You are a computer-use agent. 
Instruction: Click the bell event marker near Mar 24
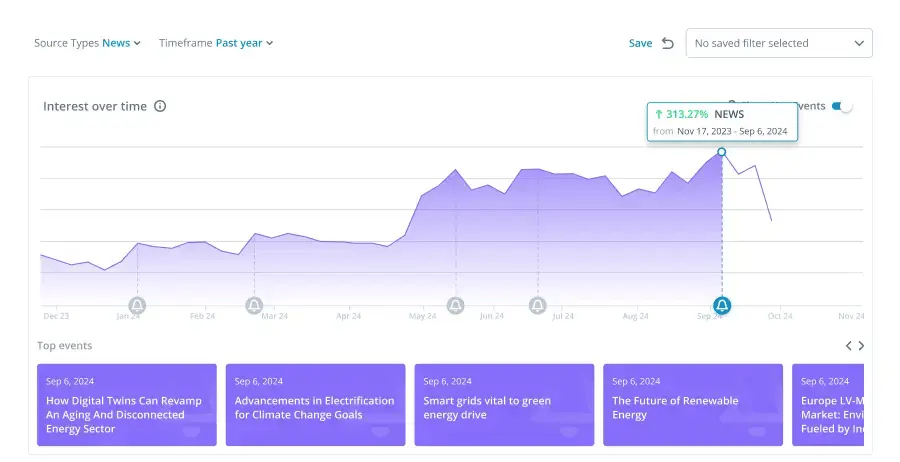(x=254, y=305)
